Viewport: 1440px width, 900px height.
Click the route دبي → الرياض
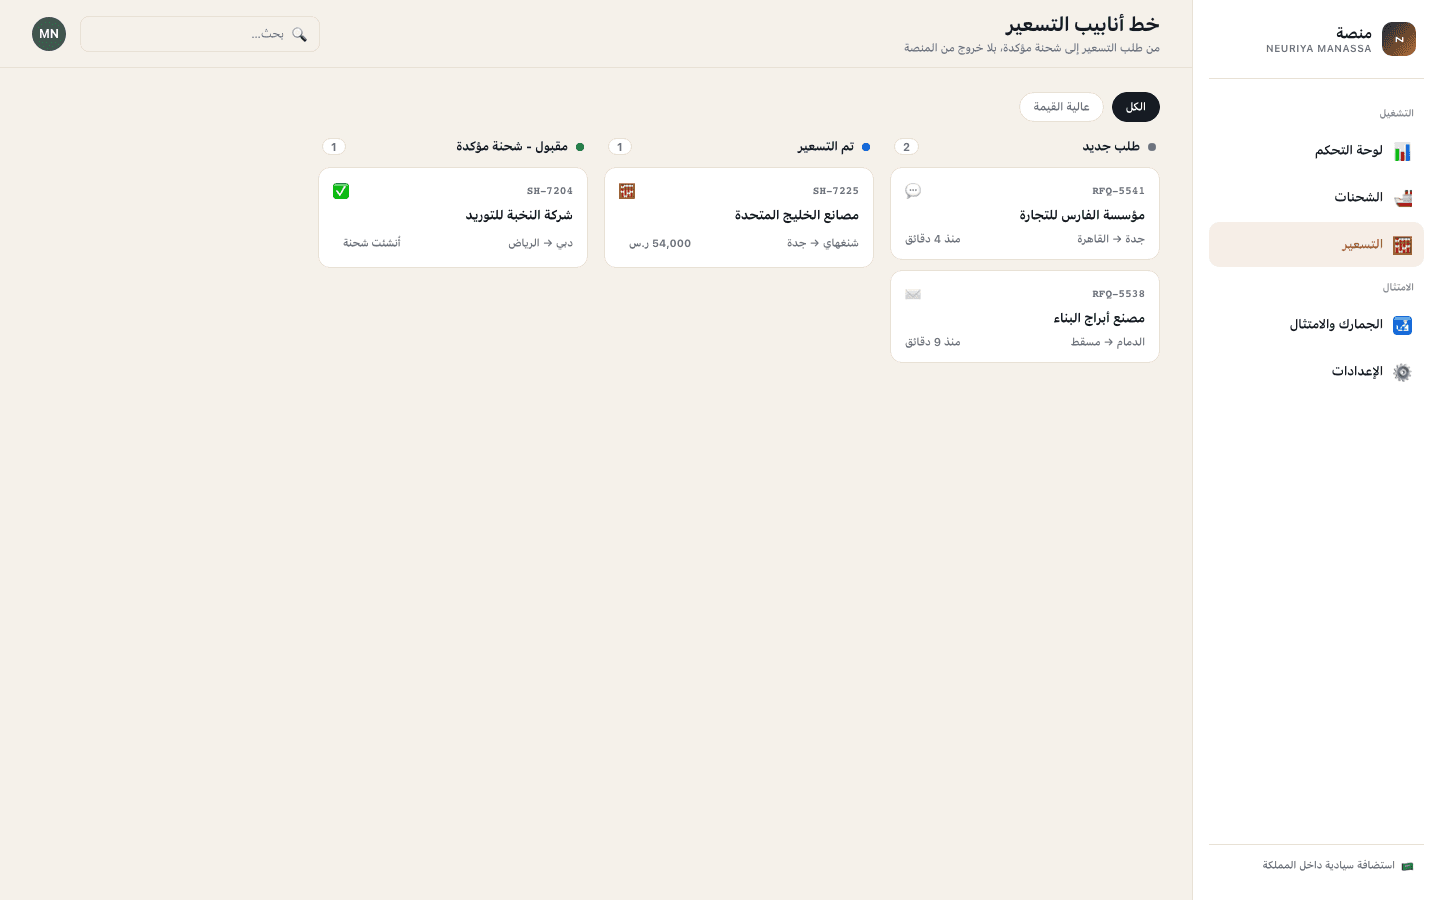coord(541,243)
